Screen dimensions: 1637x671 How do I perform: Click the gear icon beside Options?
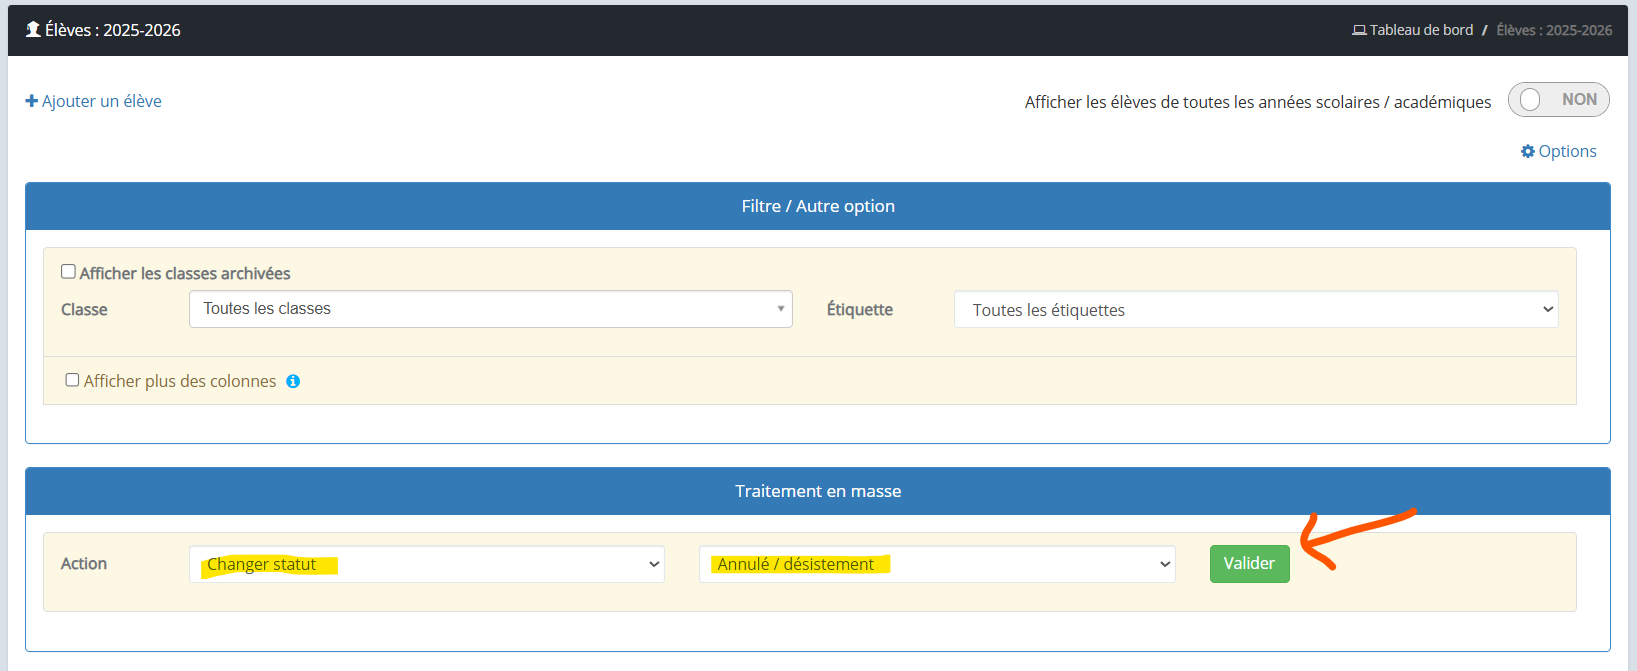pyautogui.click(x=1527, y=151)
